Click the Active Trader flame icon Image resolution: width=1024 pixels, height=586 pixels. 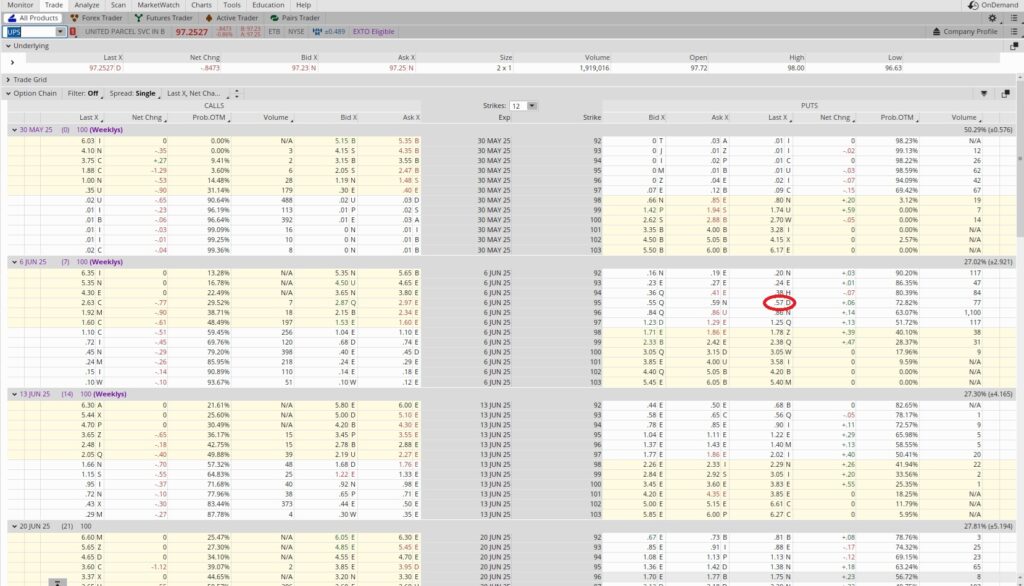coord(209,18)
